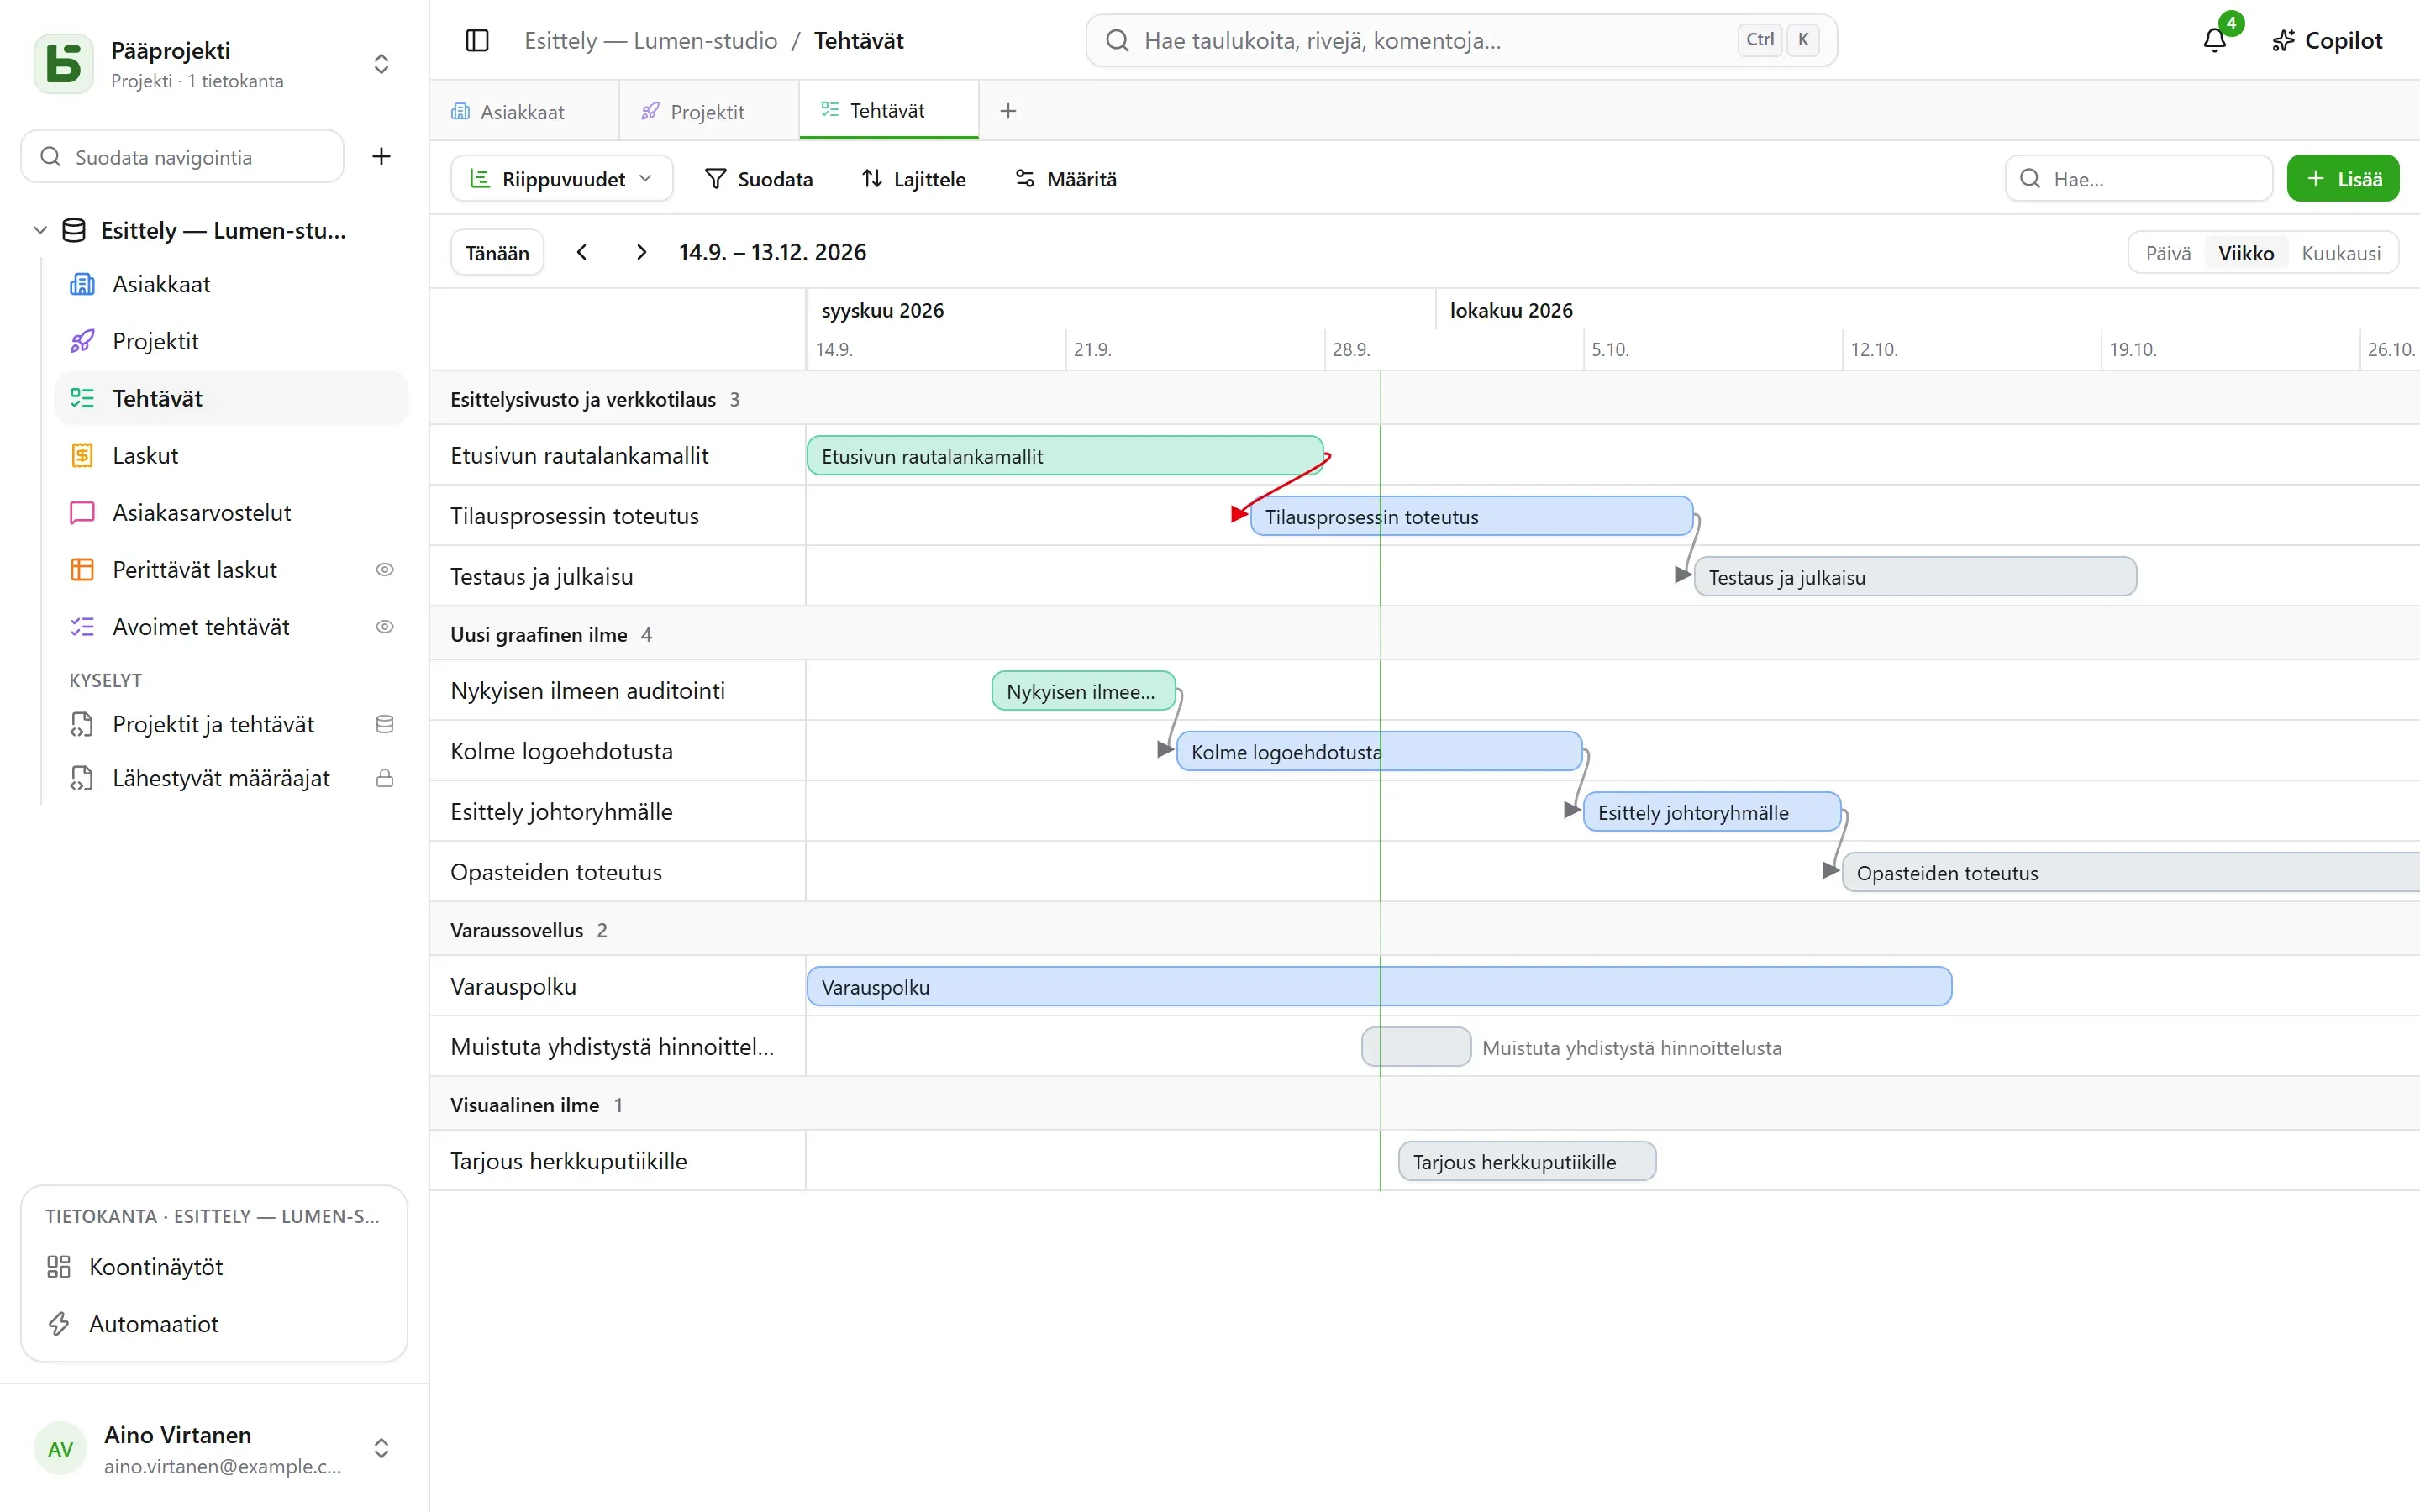Screen dimensions: 2420x1512
Task: Open notifications bell
Action: coord(2215,40)
